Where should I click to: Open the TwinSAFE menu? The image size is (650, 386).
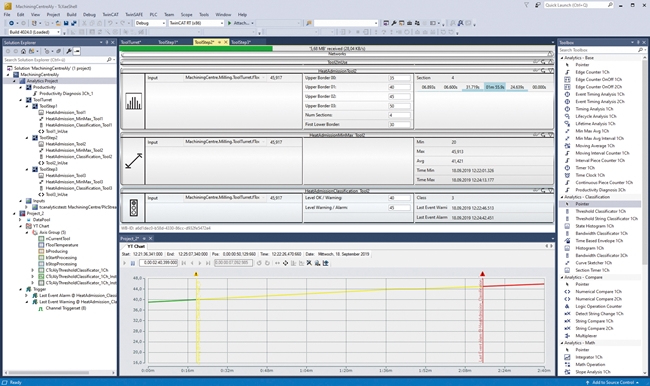pyautogui.click(x=133, y=15)
